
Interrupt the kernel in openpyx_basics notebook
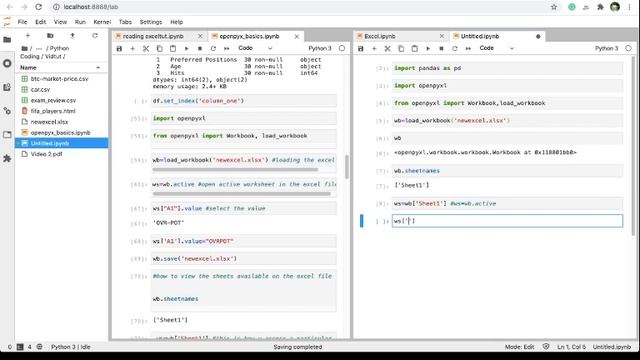click(200, 49)
